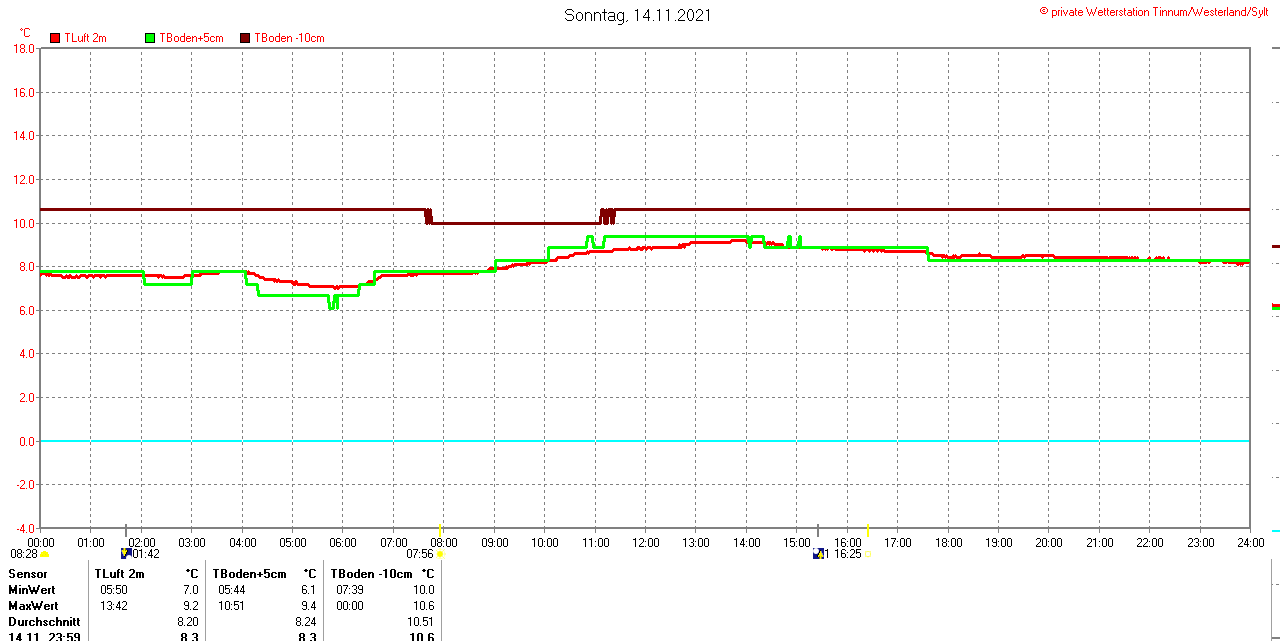Click the moonrise icon near 16:25
1280x641 pixels.
tap(819, 553)
